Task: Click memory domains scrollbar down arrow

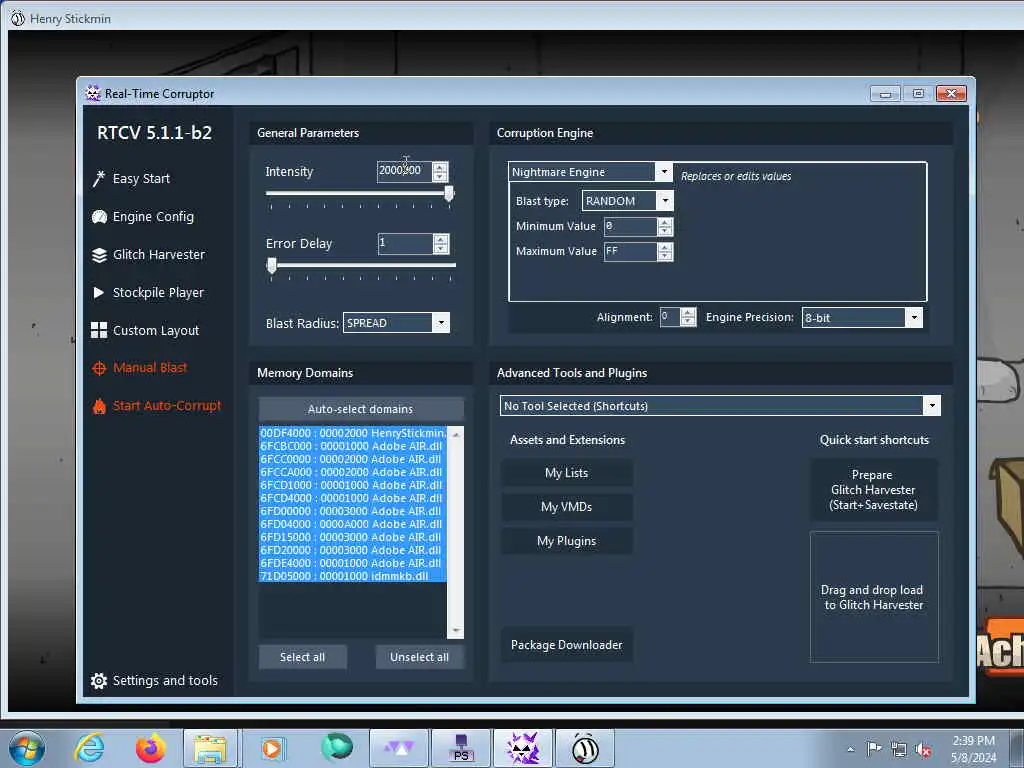Action: [x=455, y=631]
